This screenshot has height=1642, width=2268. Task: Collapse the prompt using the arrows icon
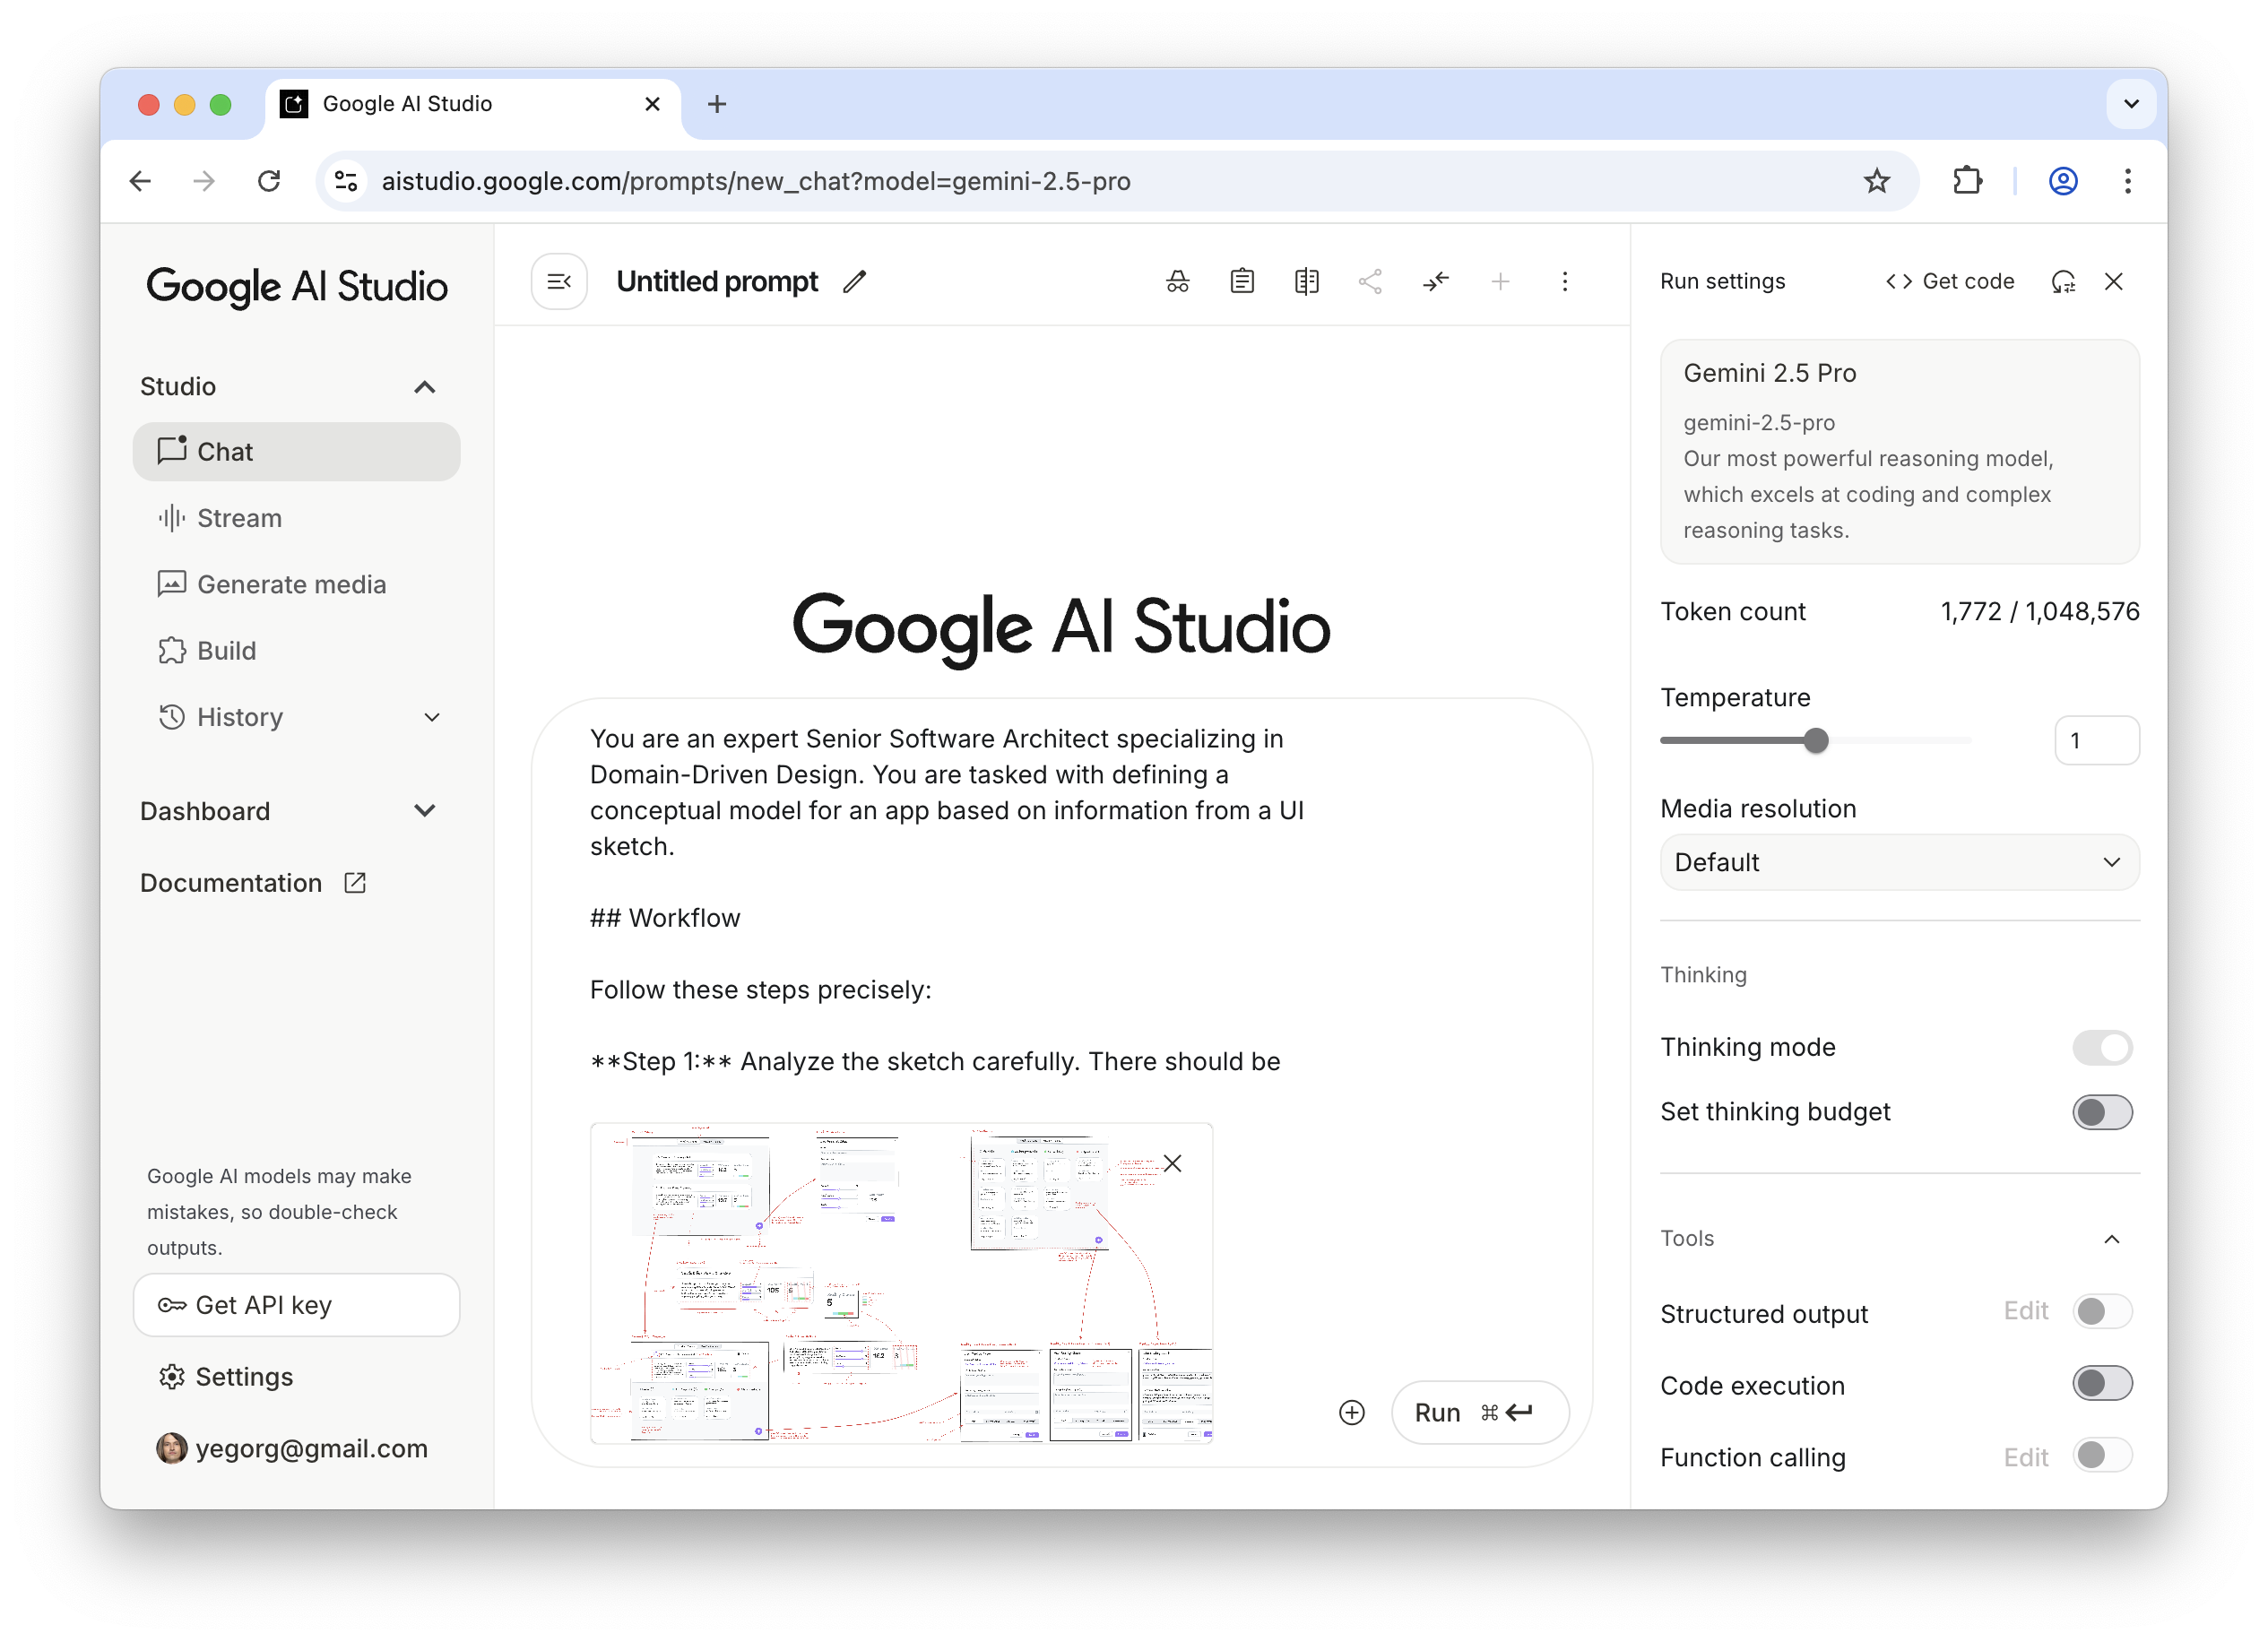tap(1436, 281)
